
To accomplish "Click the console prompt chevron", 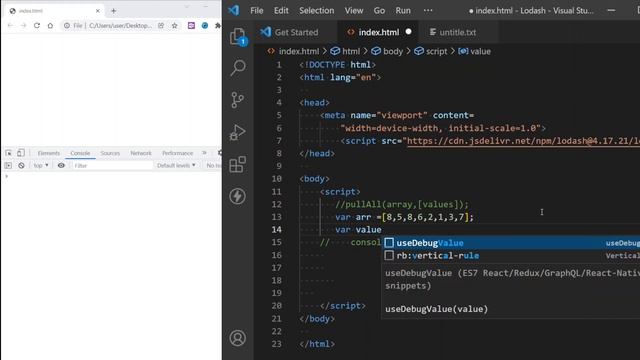I will 6,176.
